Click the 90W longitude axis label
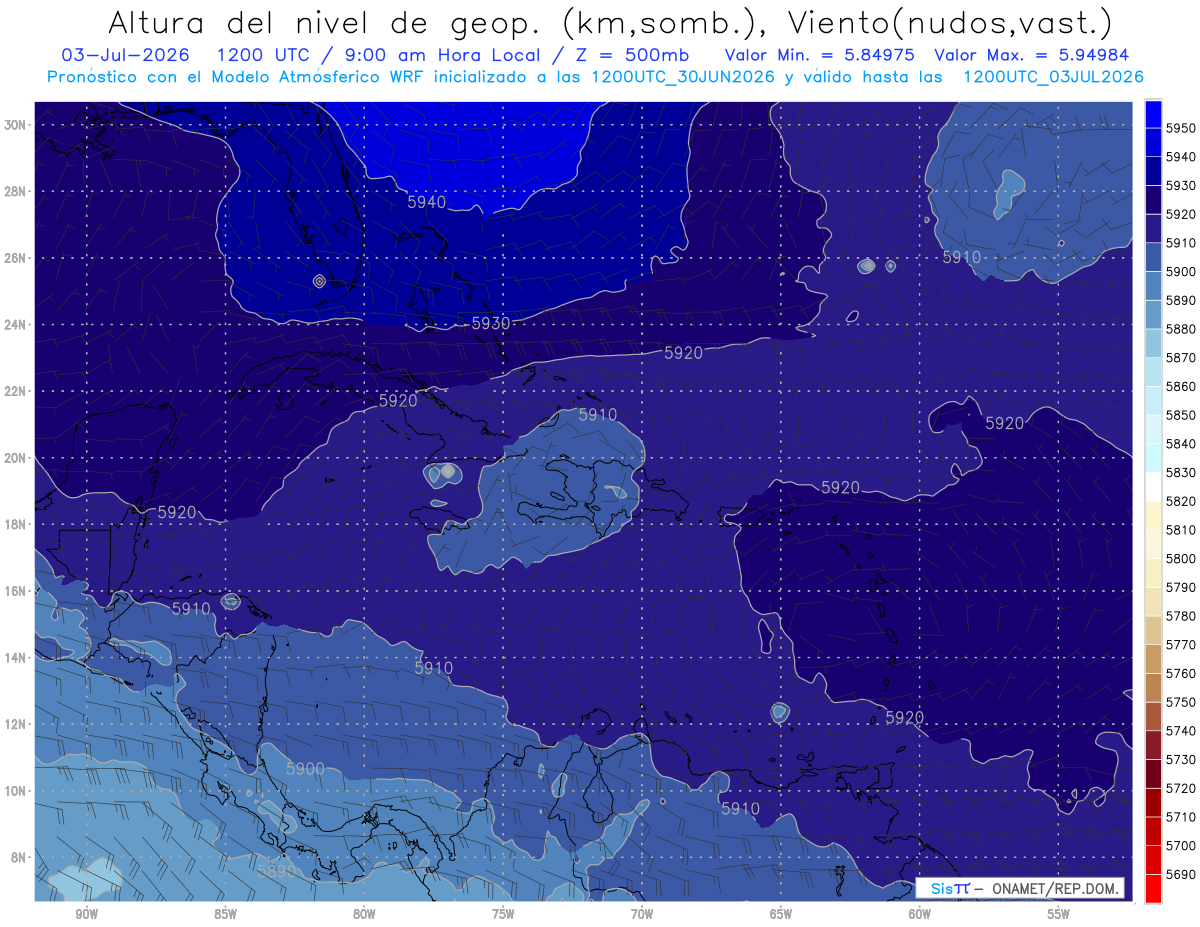Image resolution: width=1200 pixels, height=927 pixels. [86, 914]
